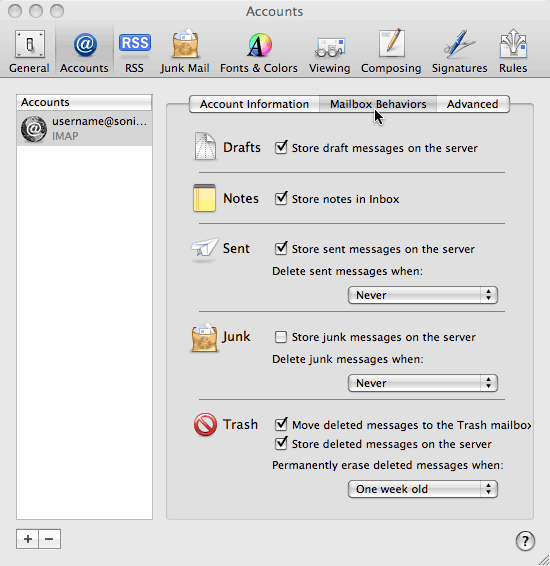The height and width of the screenshot is (566, 550).
Task: Toggle Store draft messages on the server
Action: pyautogui.click(x=281, y=148)
